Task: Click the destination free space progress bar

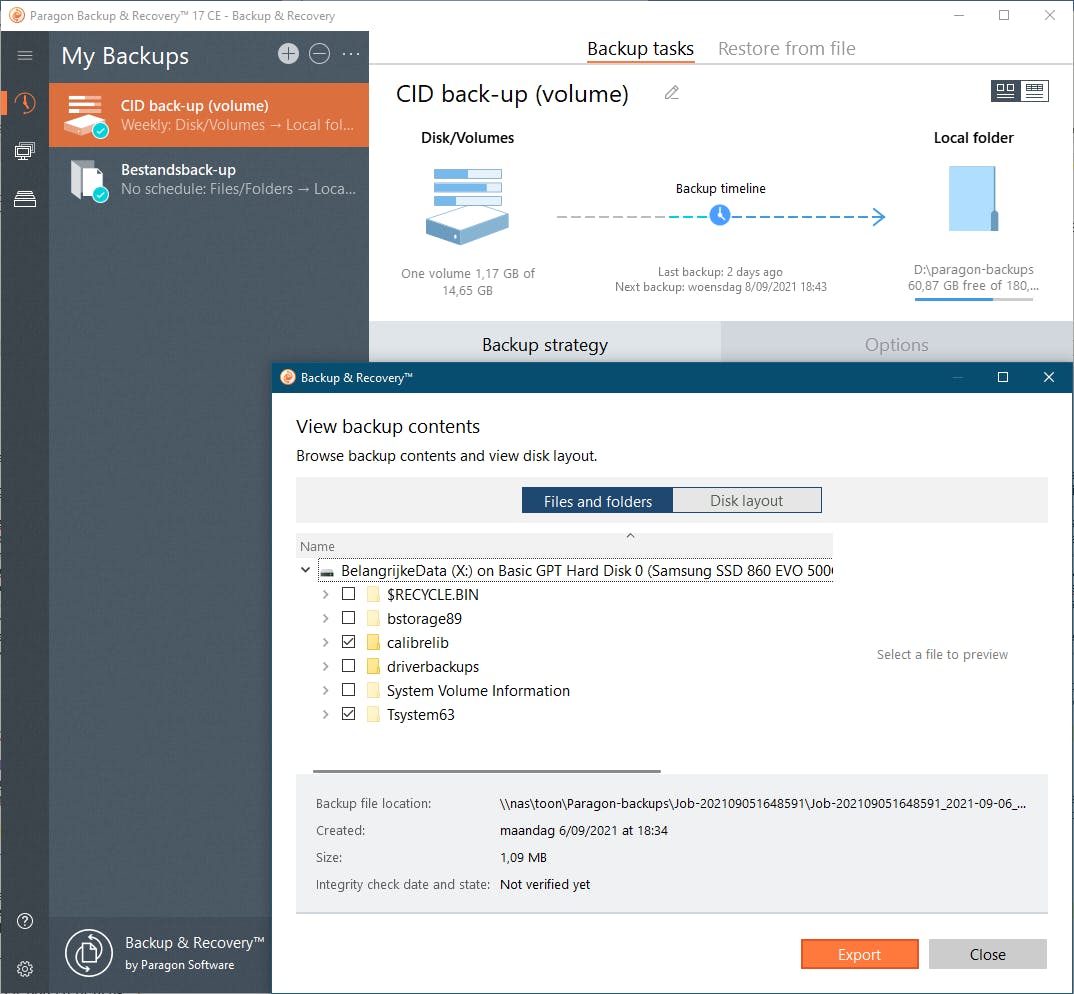Action: [973, 299]
